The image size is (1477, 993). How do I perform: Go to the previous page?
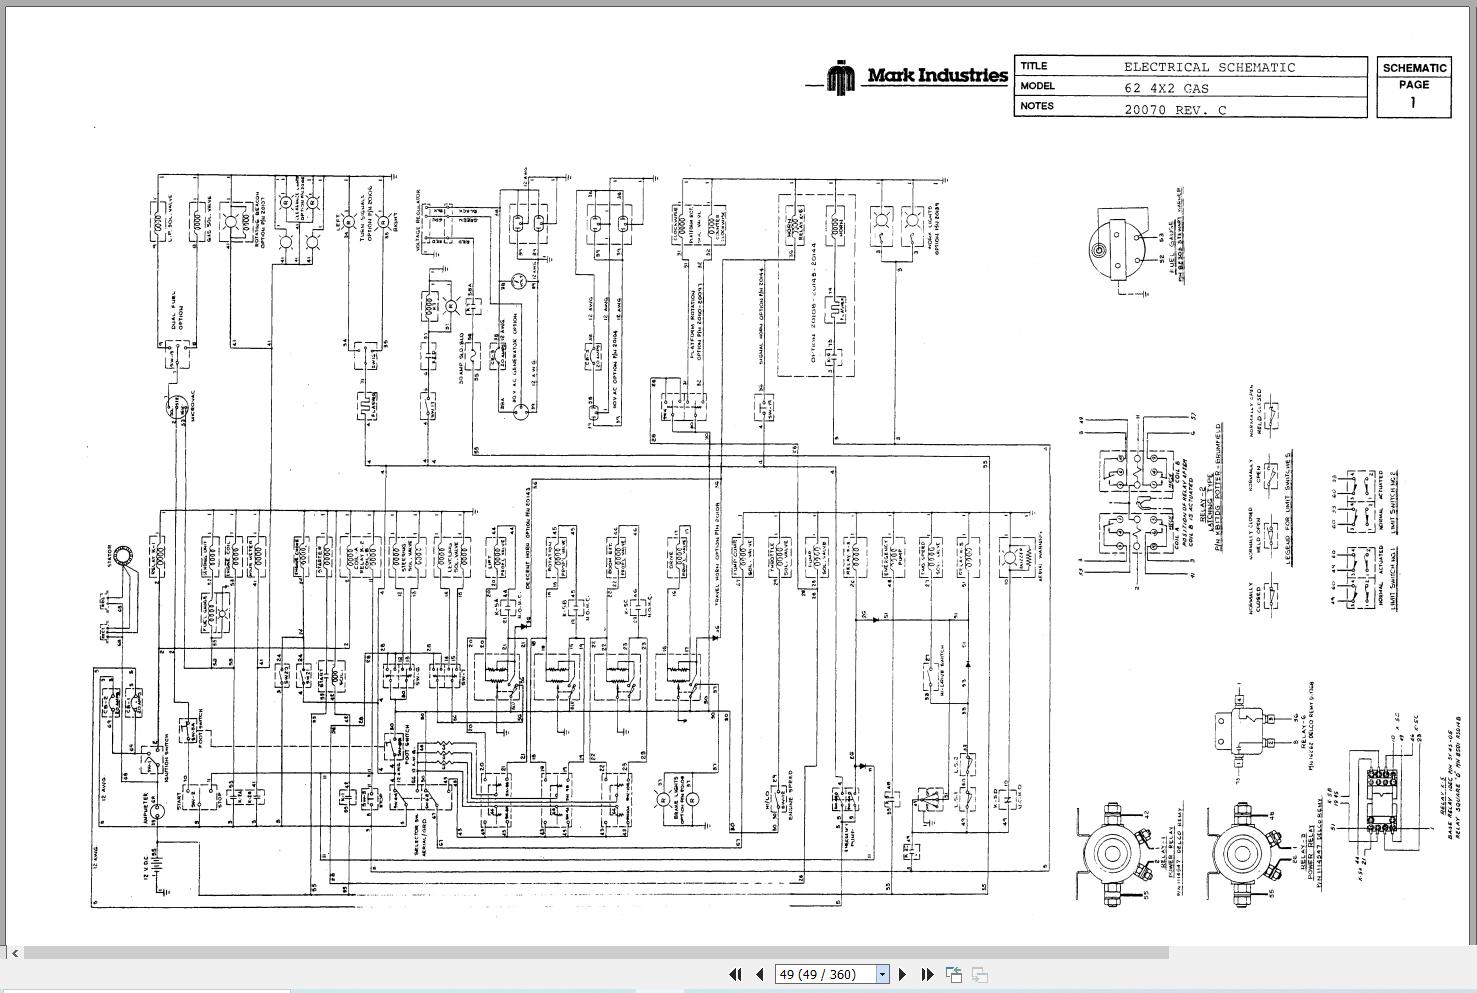coord(759,974)
